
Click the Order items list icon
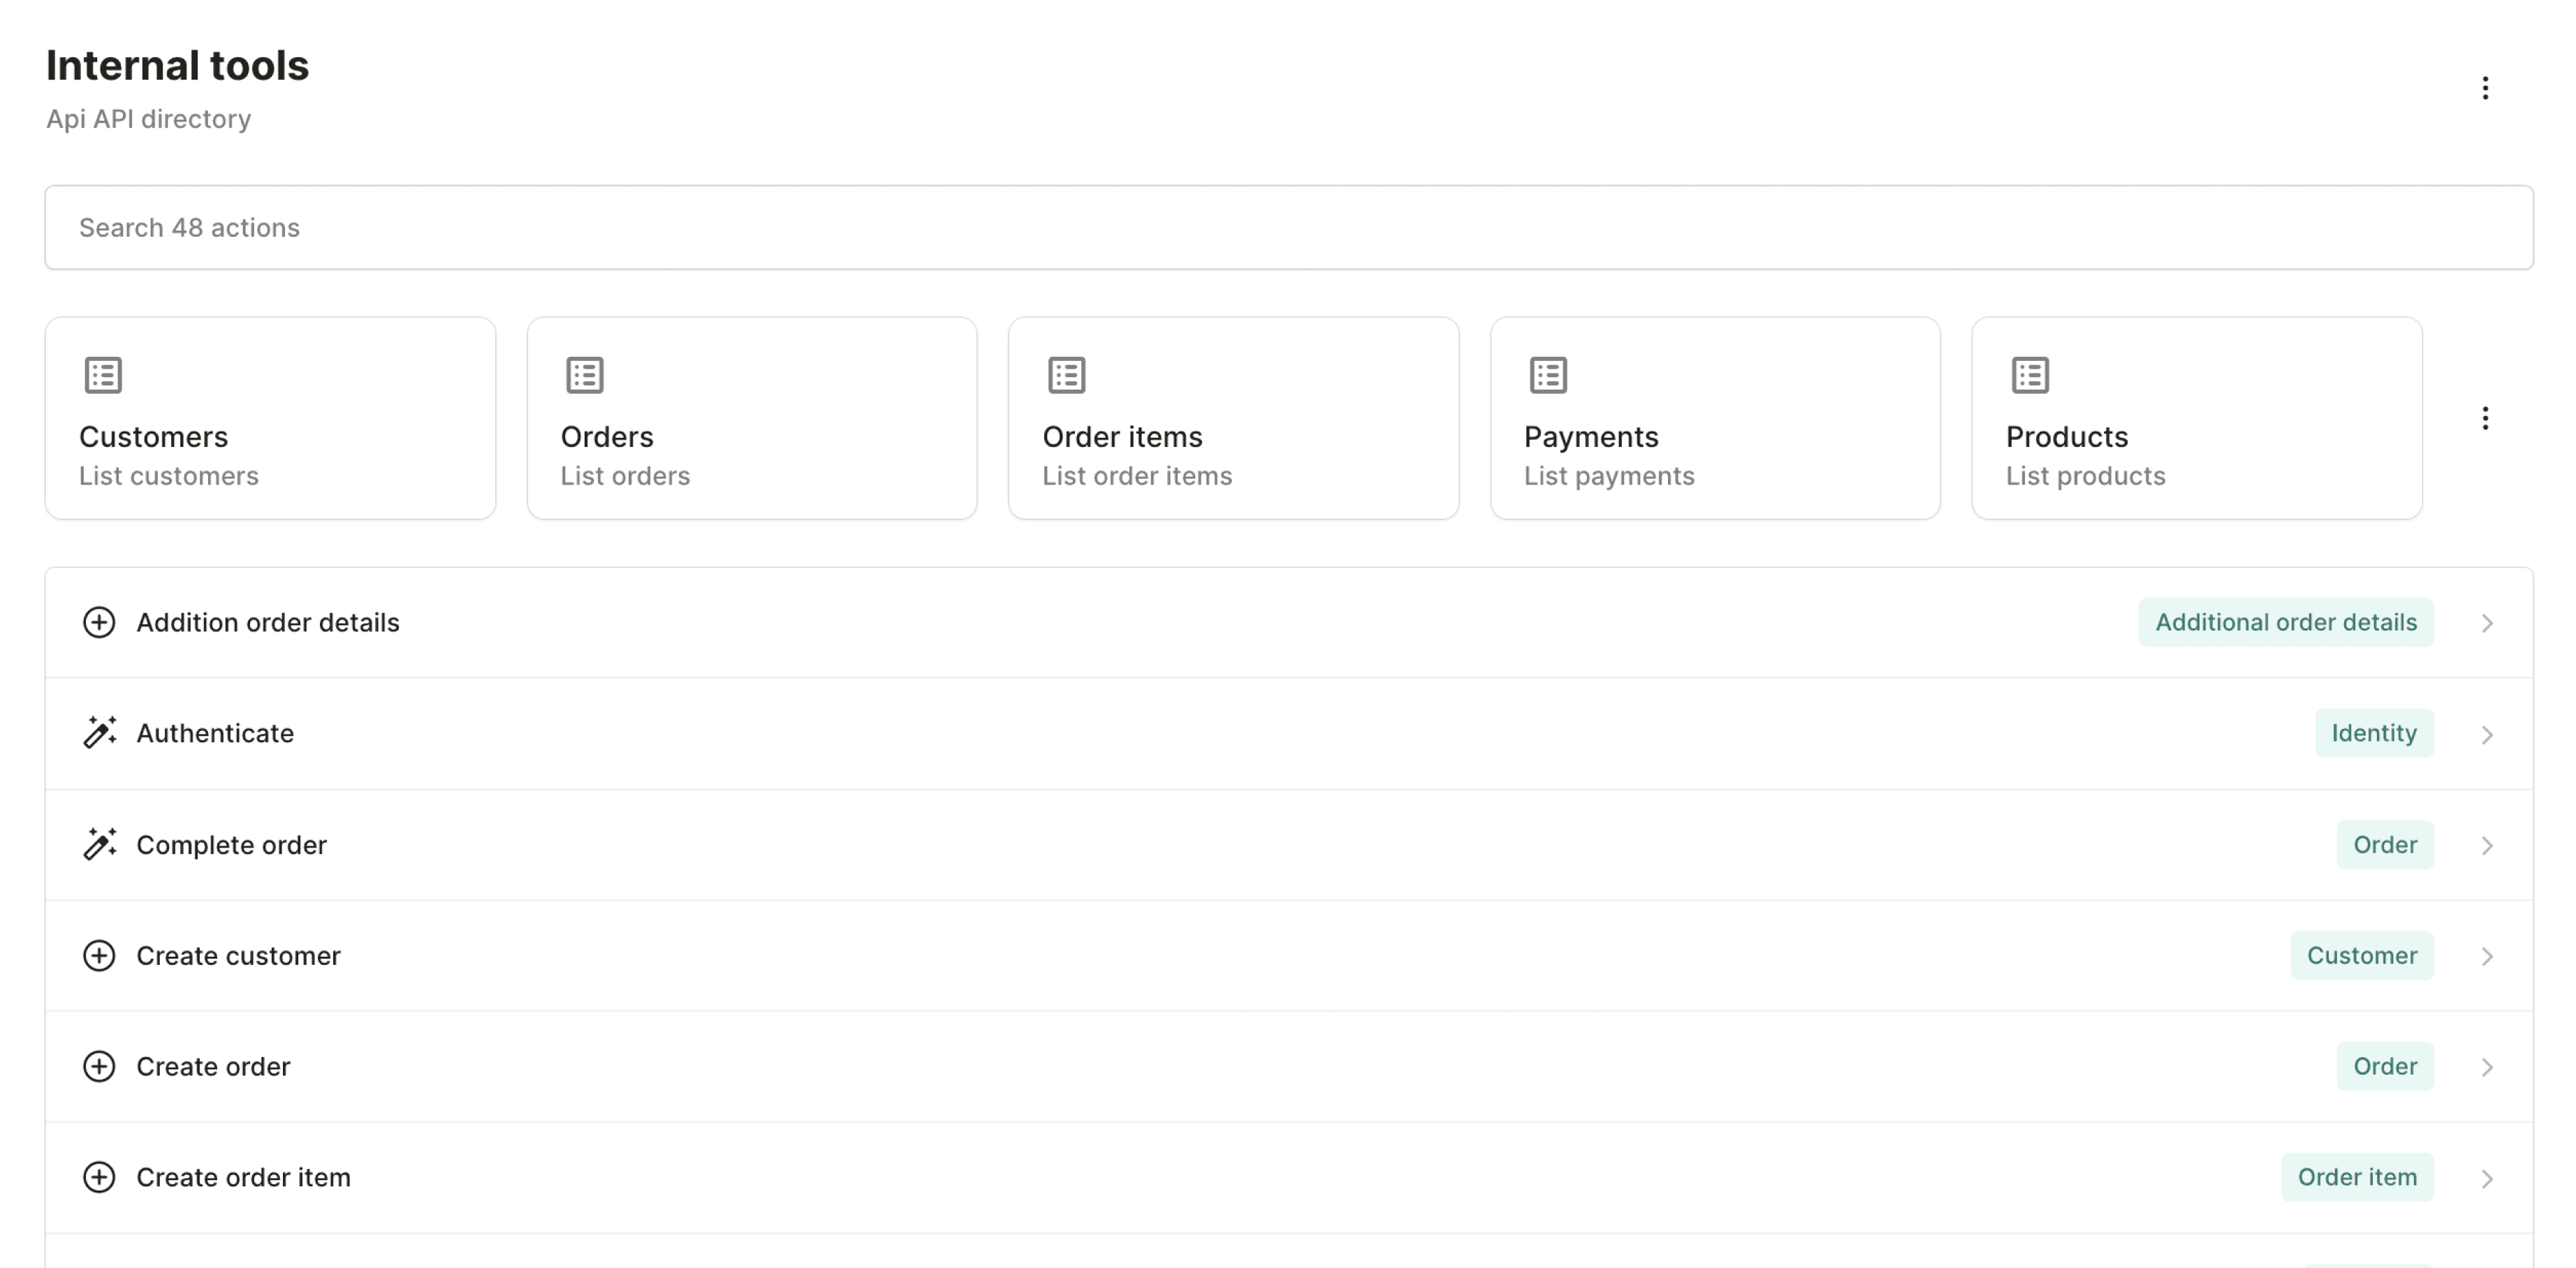pyautogui.click(x=1066, y=375)
